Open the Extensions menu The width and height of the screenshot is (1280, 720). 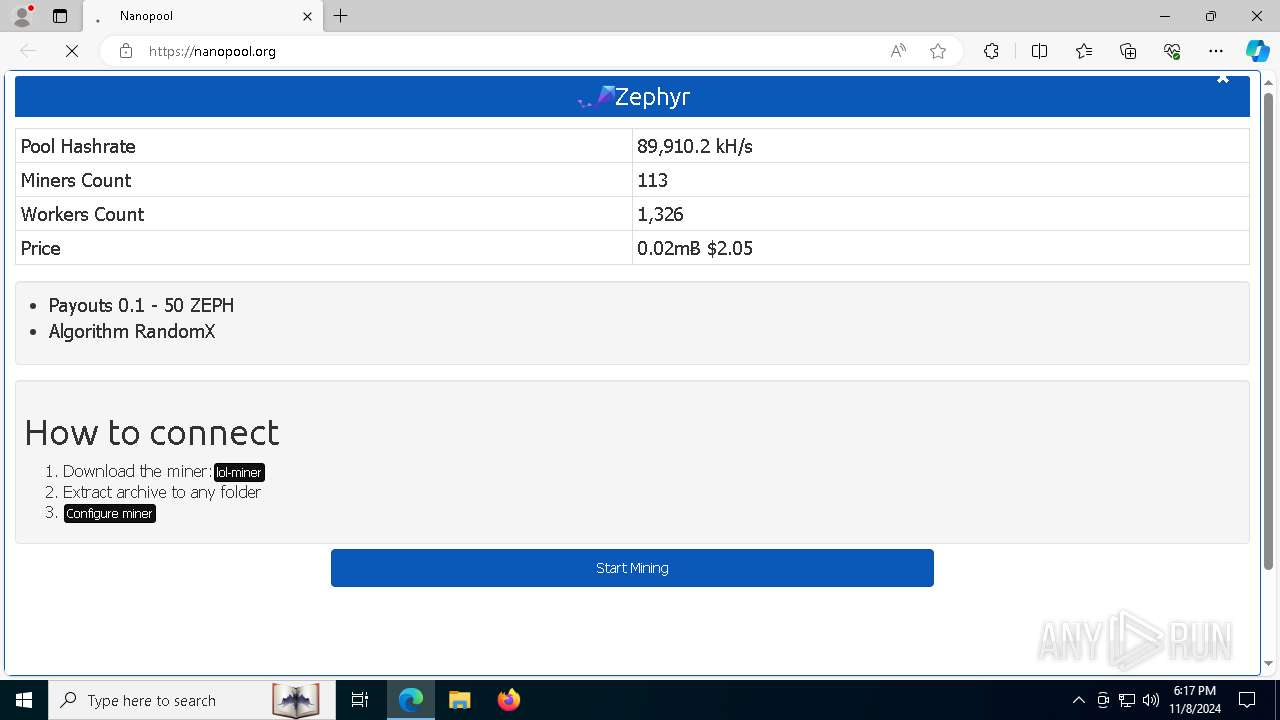click(991, 51)
